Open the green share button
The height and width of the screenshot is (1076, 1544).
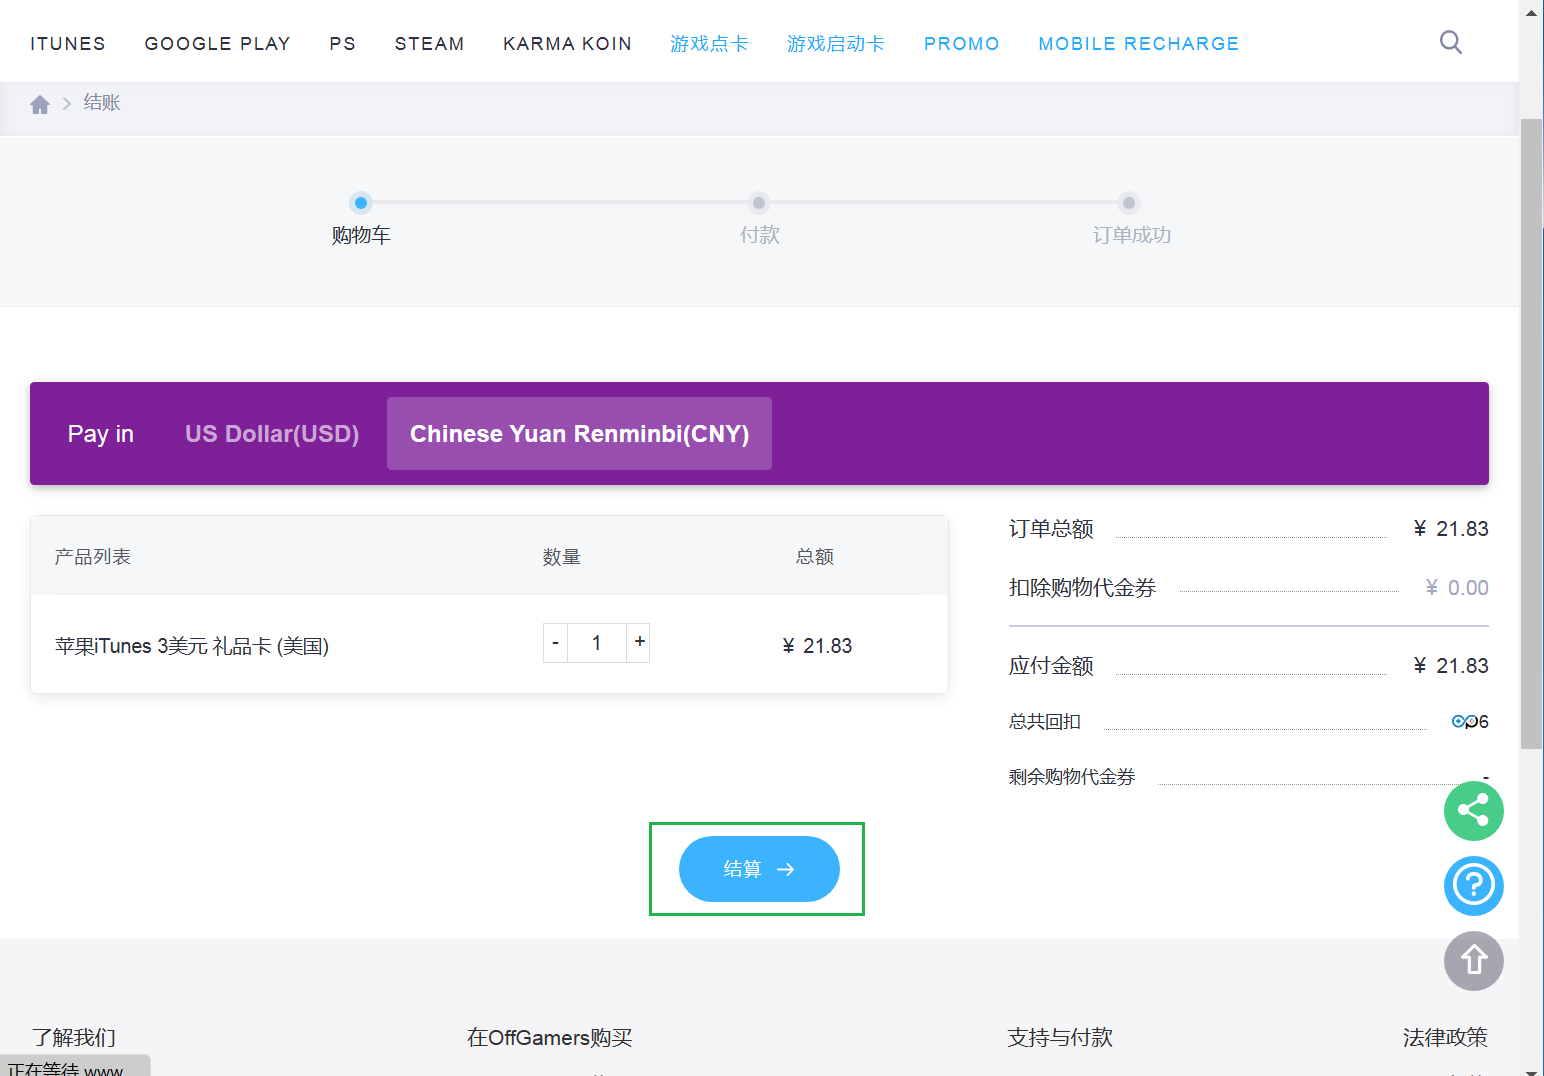click(x=1473, y=810)
